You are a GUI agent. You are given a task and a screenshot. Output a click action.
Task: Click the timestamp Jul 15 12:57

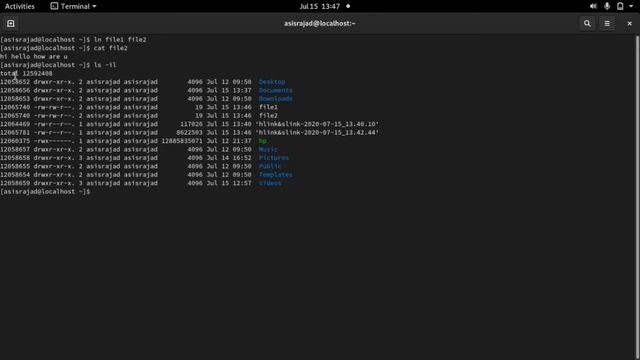(x=229, y=183)
